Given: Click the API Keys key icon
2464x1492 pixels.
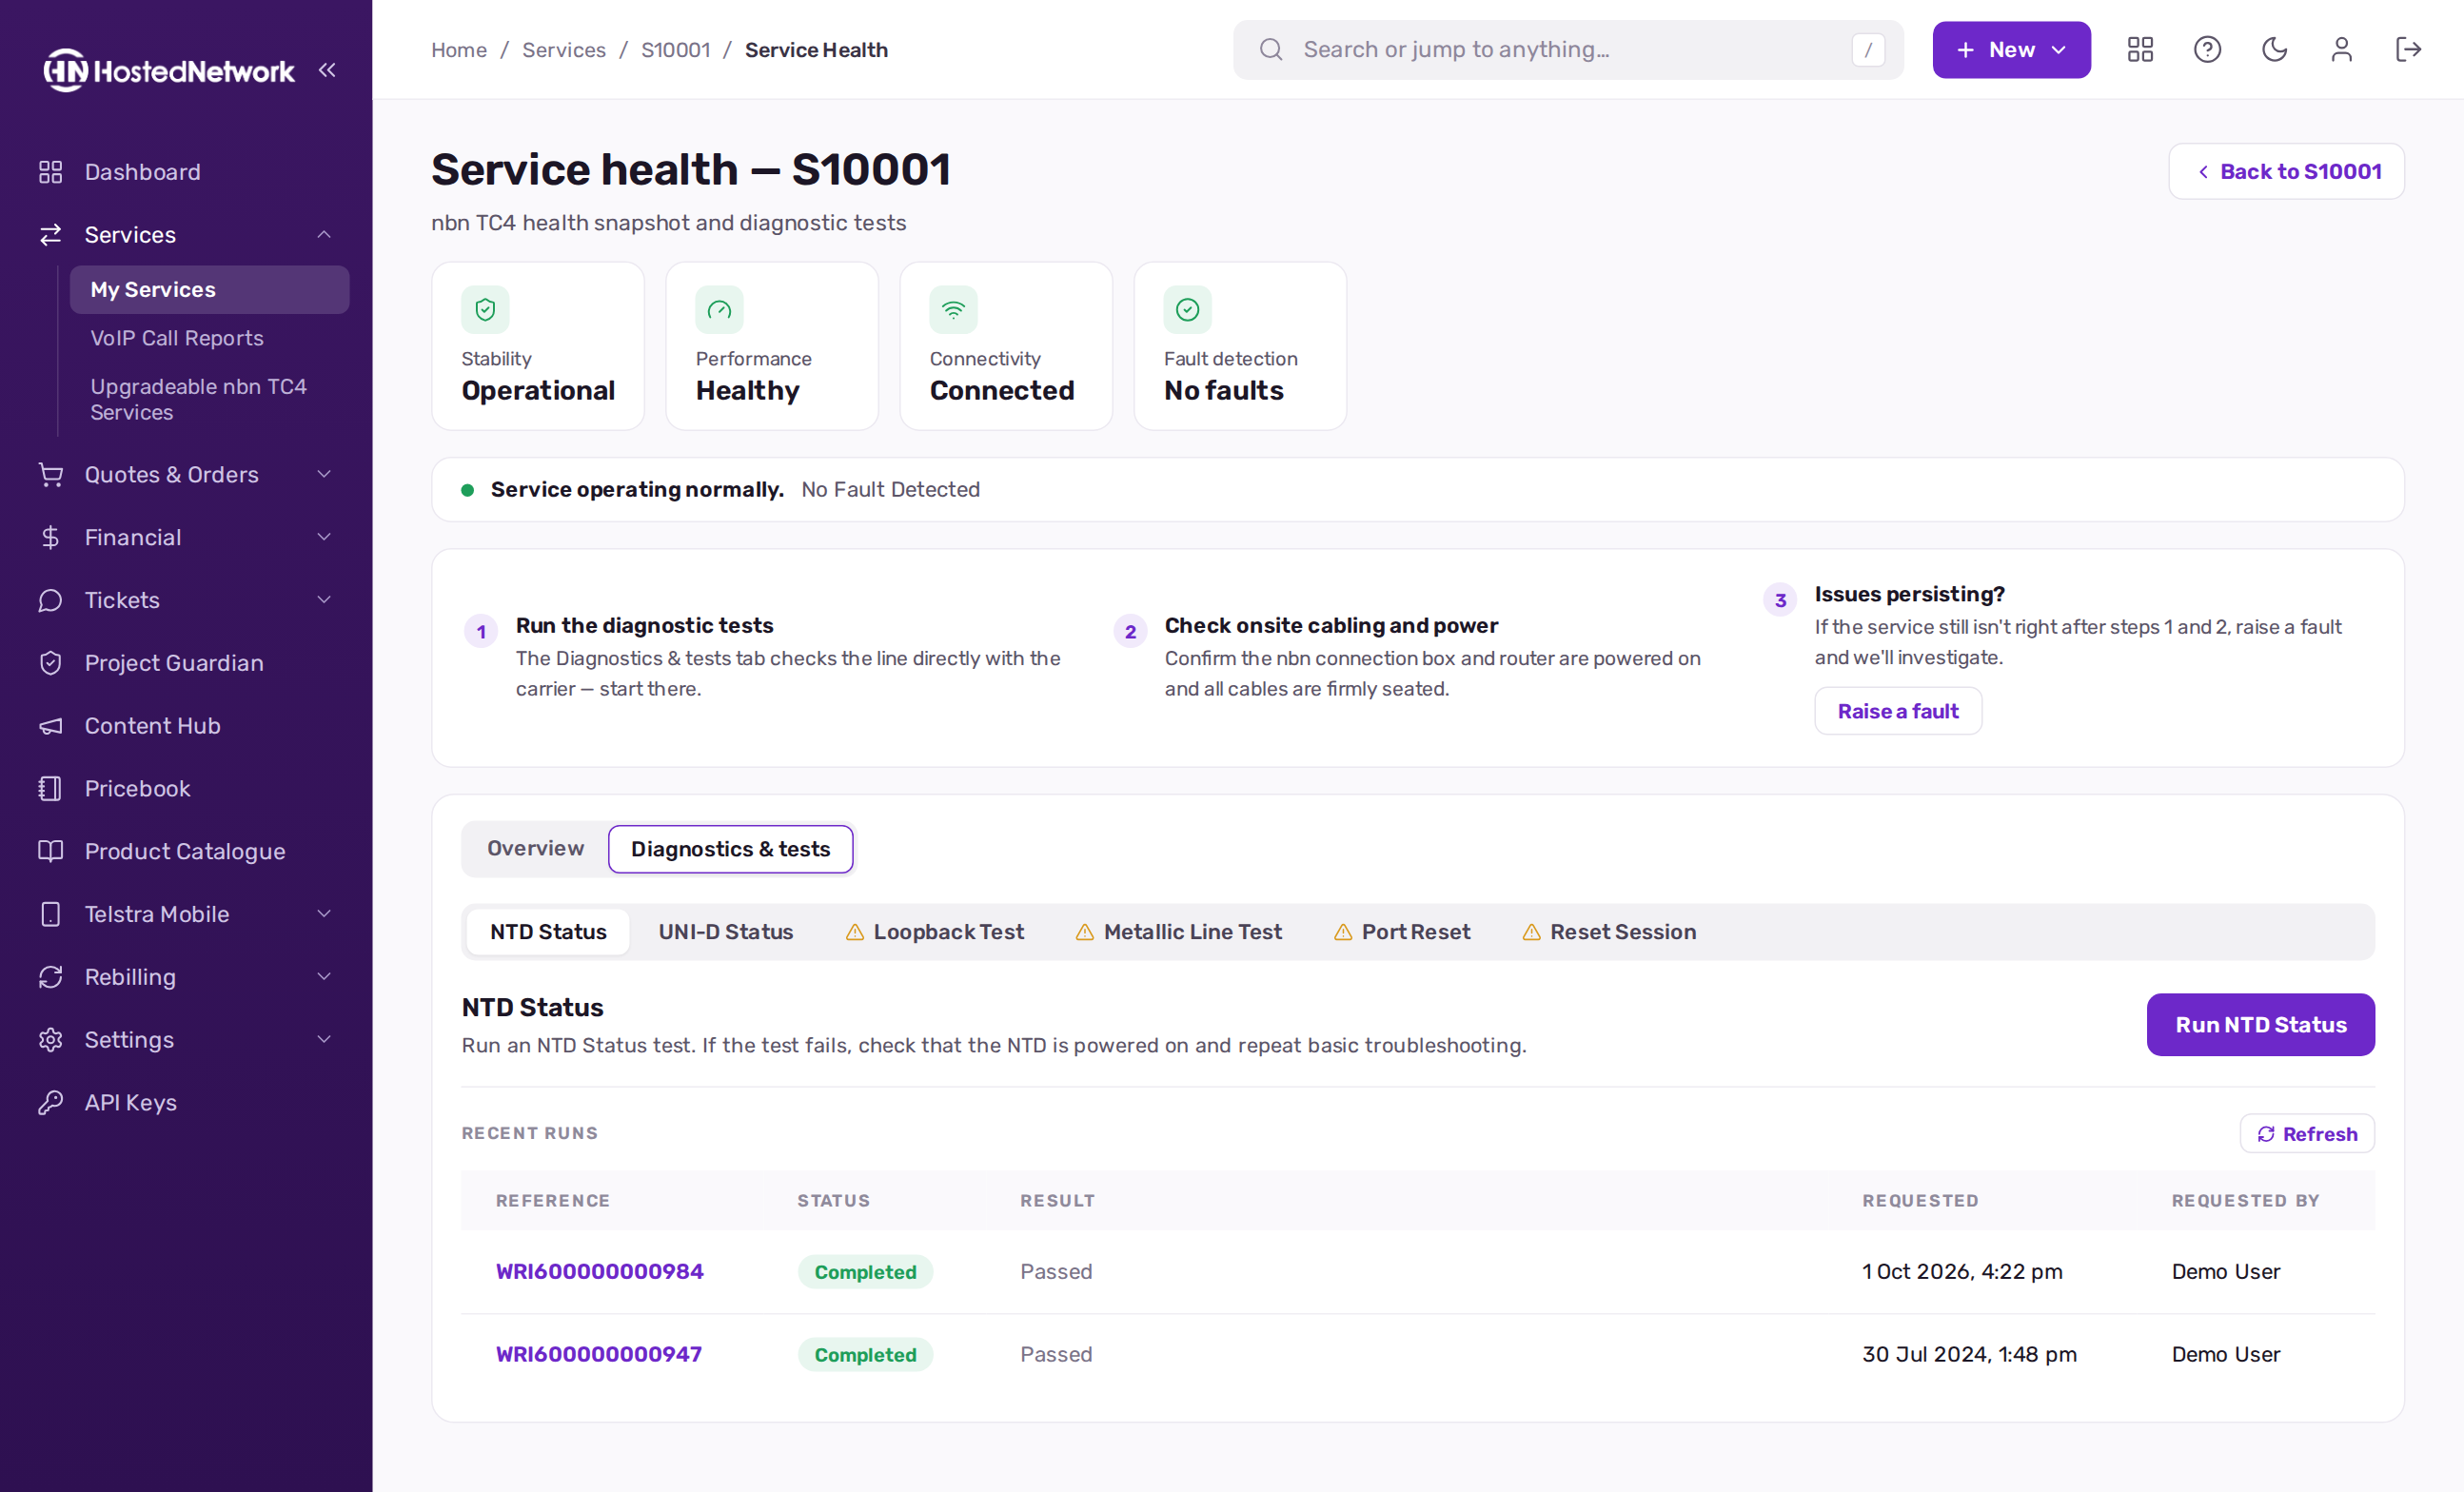Looking at the screenshot, I should (50, 1102).
